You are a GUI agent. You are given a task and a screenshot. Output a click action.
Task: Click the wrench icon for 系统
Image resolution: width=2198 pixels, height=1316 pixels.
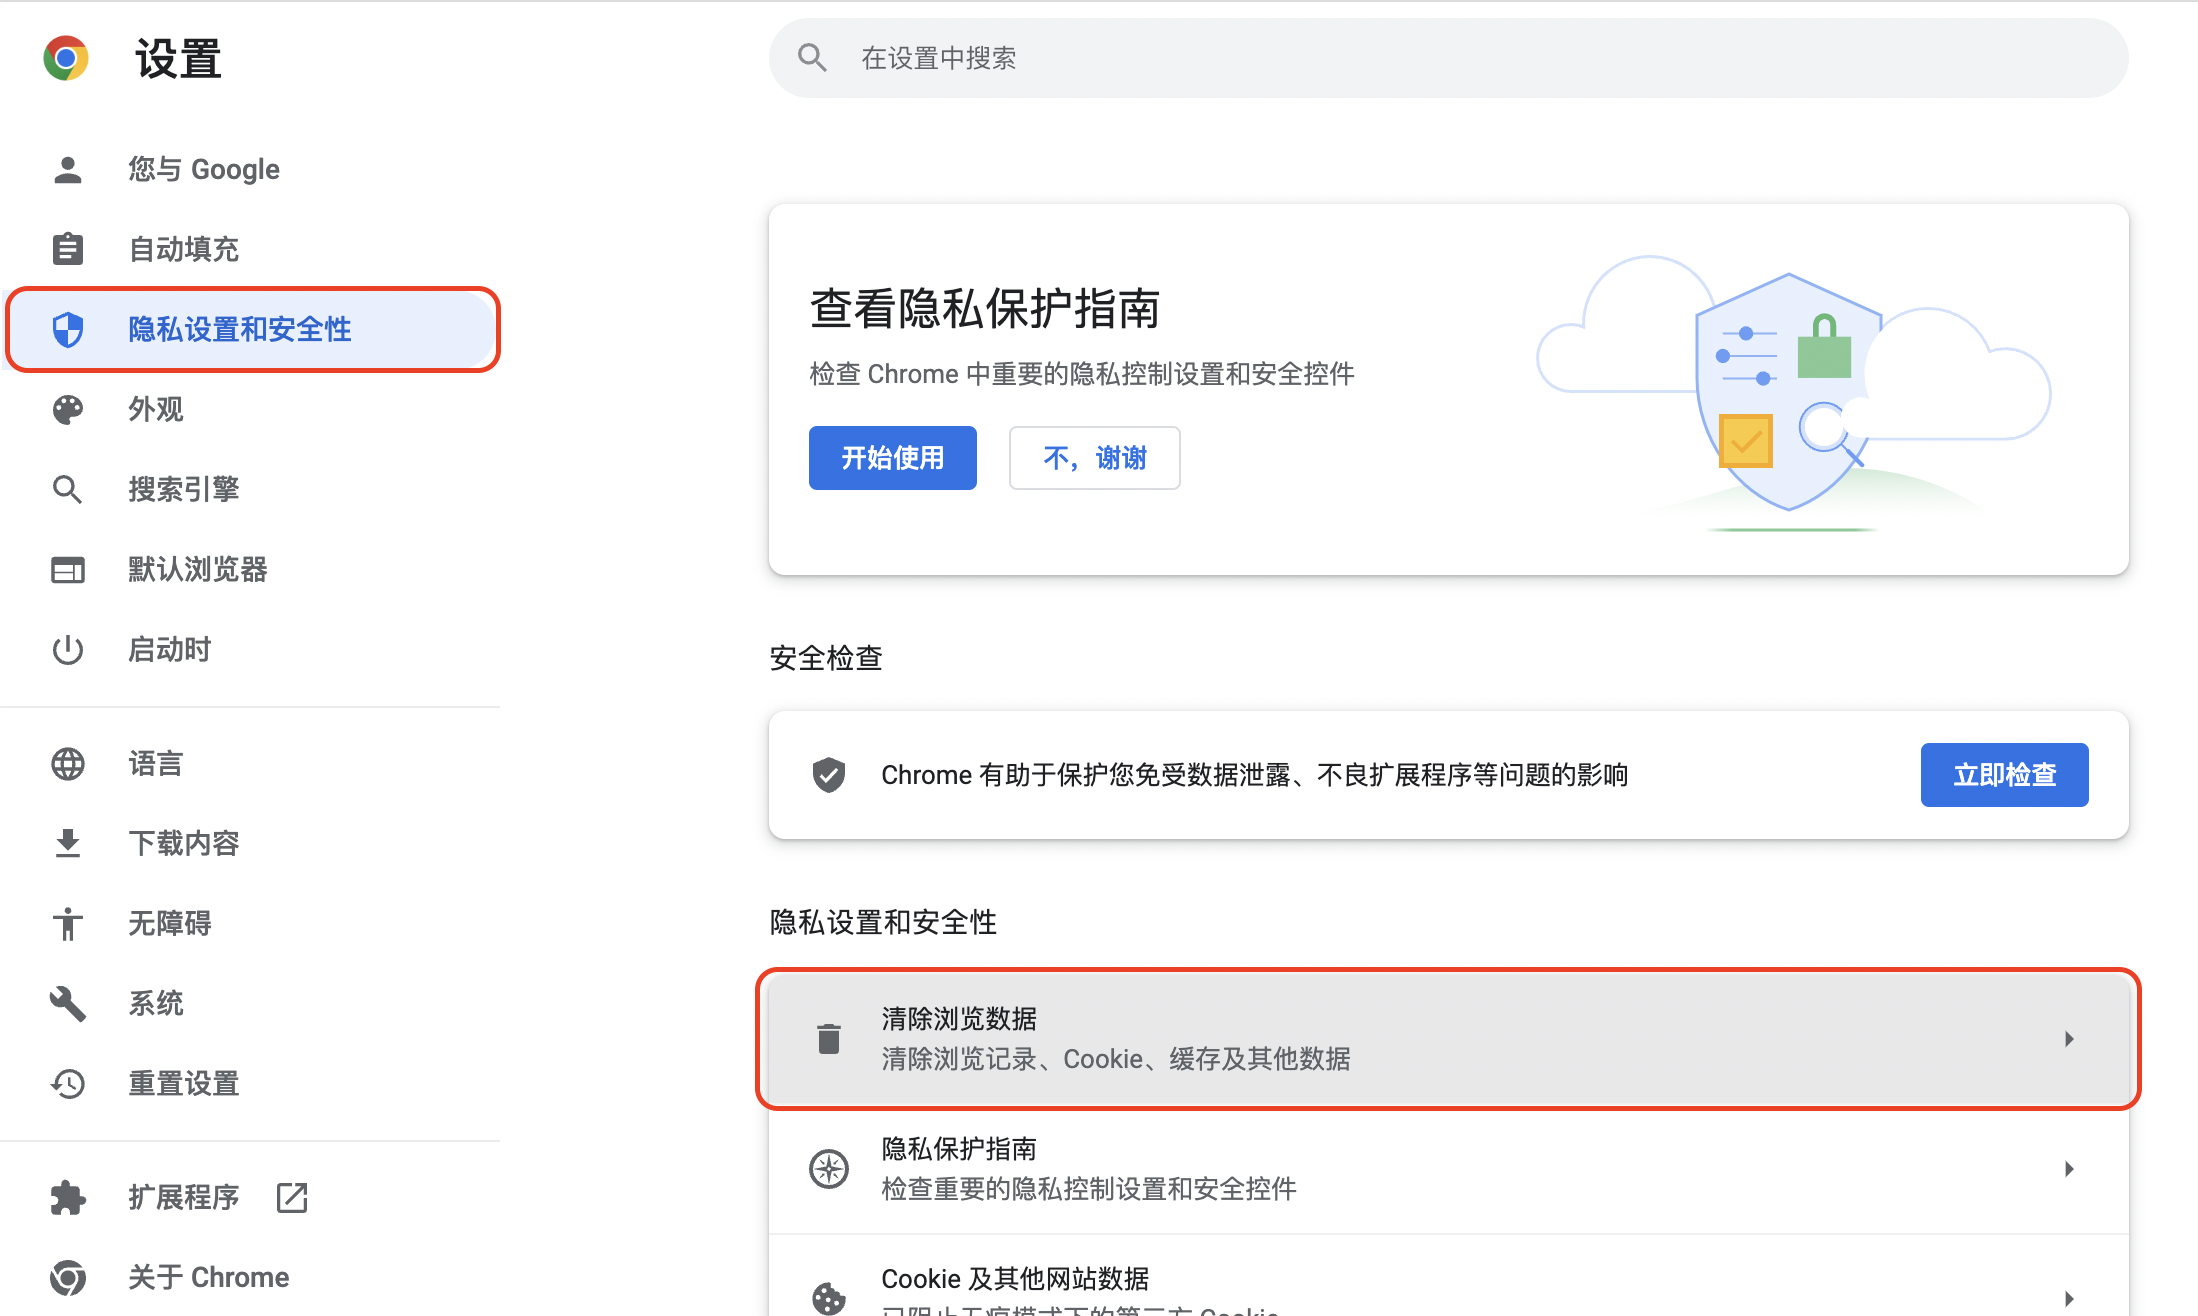(67, 1003)
